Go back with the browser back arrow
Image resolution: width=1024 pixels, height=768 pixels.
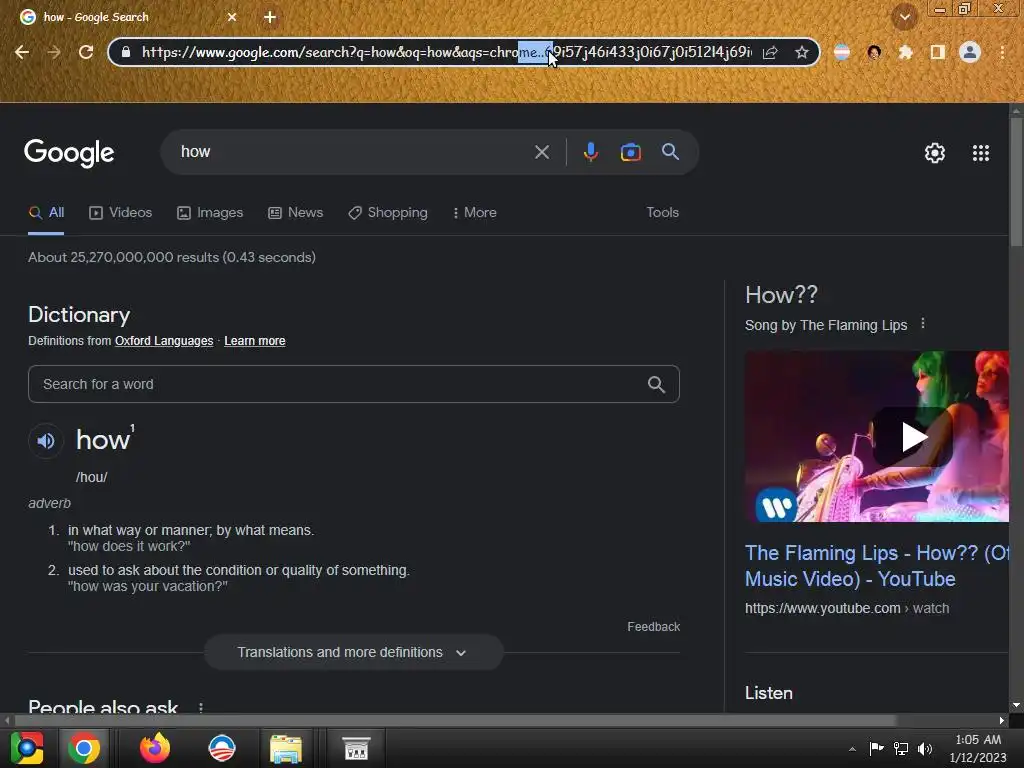(x=22, y=52)
